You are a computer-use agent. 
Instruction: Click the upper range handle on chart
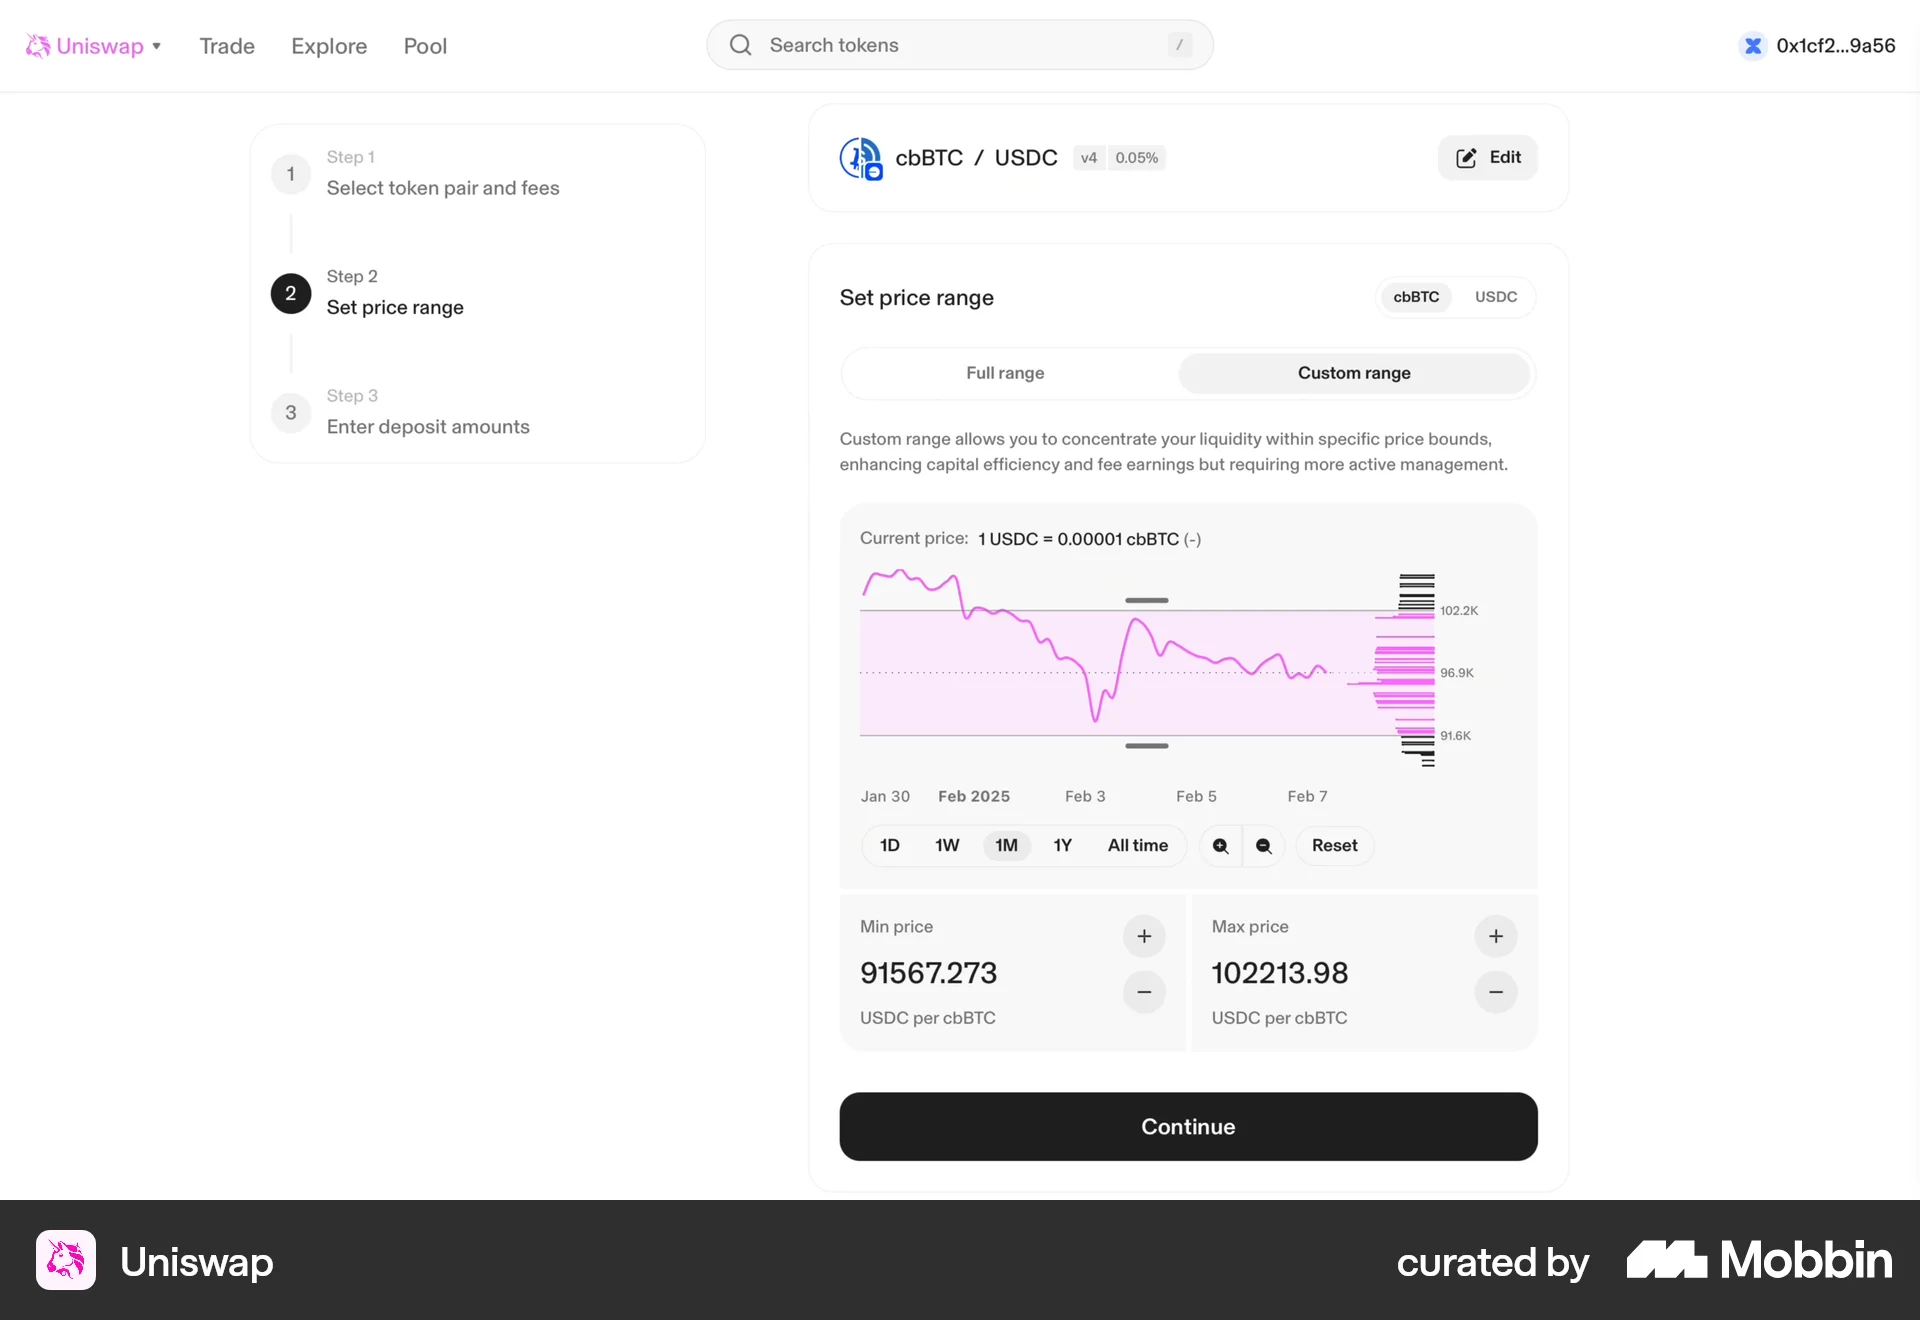click(x=1146, y=601)
